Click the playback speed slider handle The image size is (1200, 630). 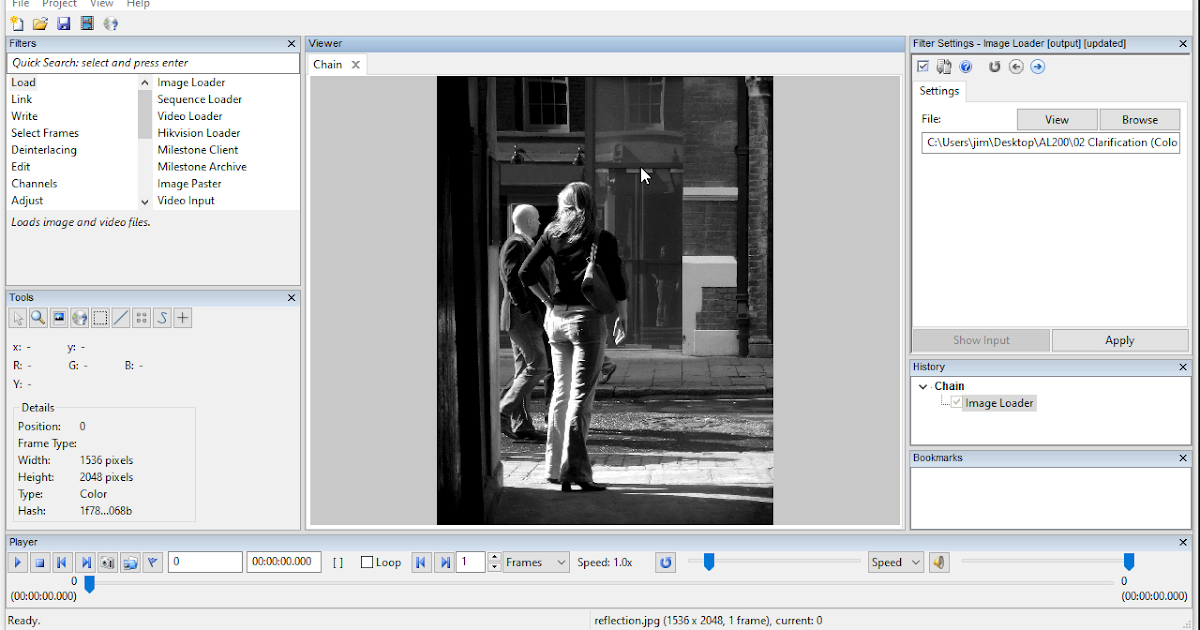(x=709, y=562)
